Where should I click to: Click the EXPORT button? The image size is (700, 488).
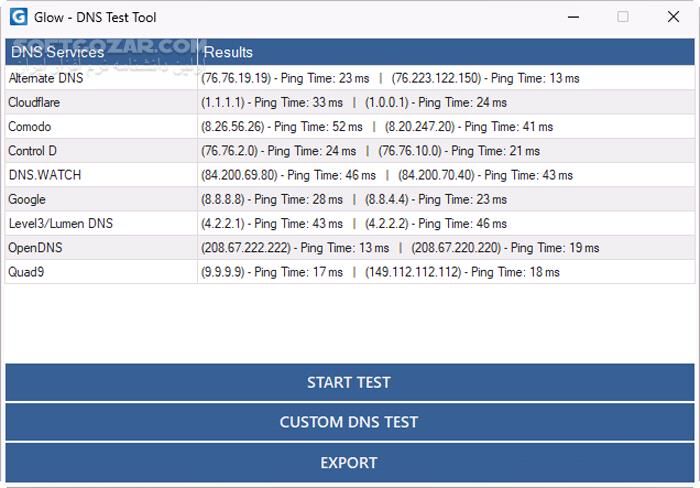click(348, 463)
